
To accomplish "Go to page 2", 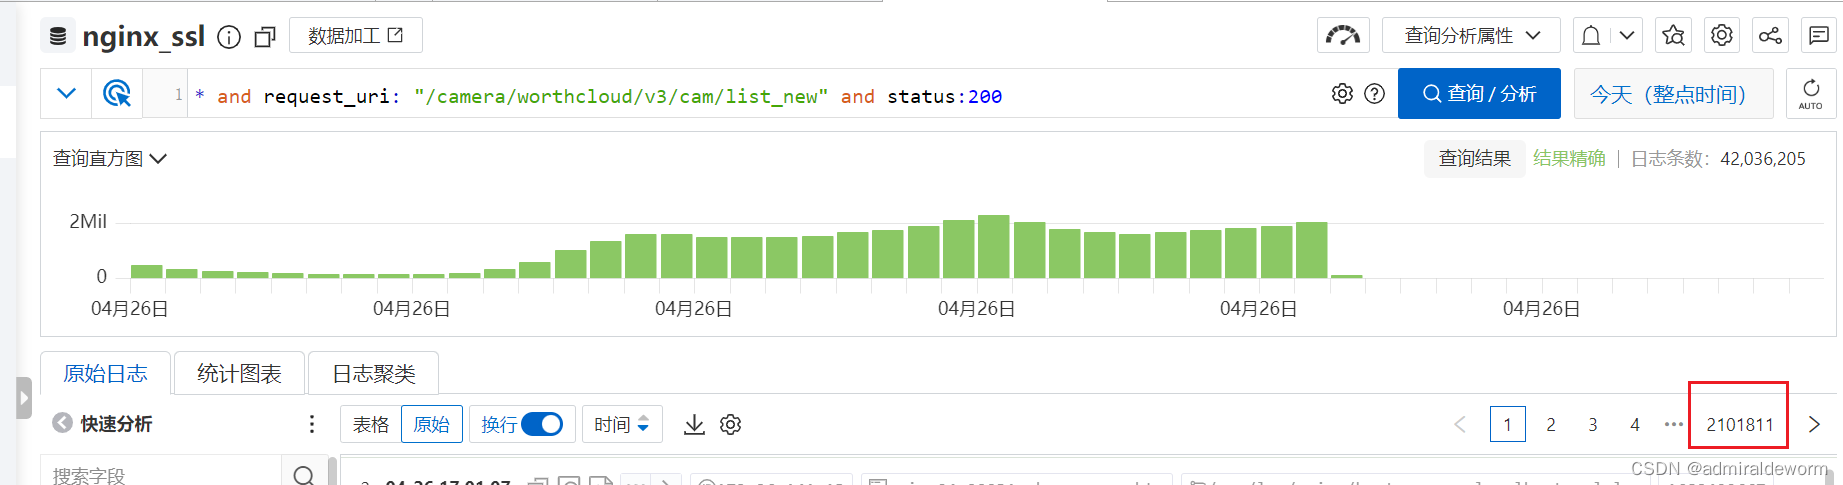I will tap(1551, 425).
